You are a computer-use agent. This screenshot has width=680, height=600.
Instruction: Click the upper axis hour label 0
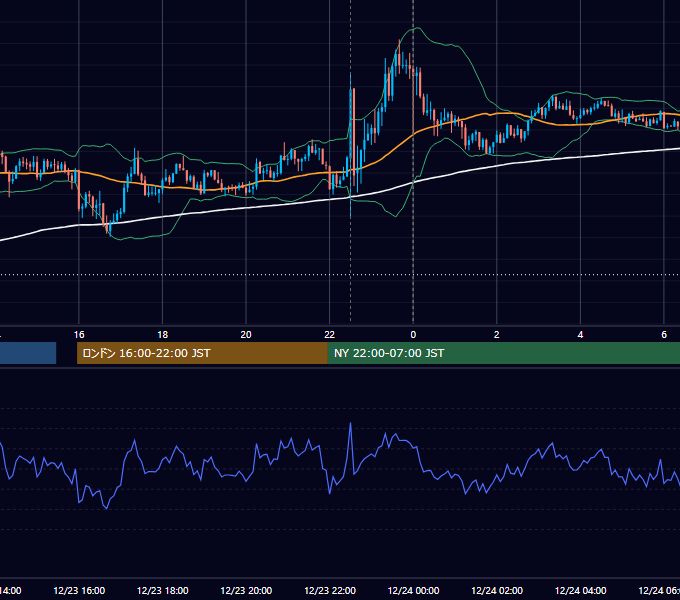(x=413, y=334)
